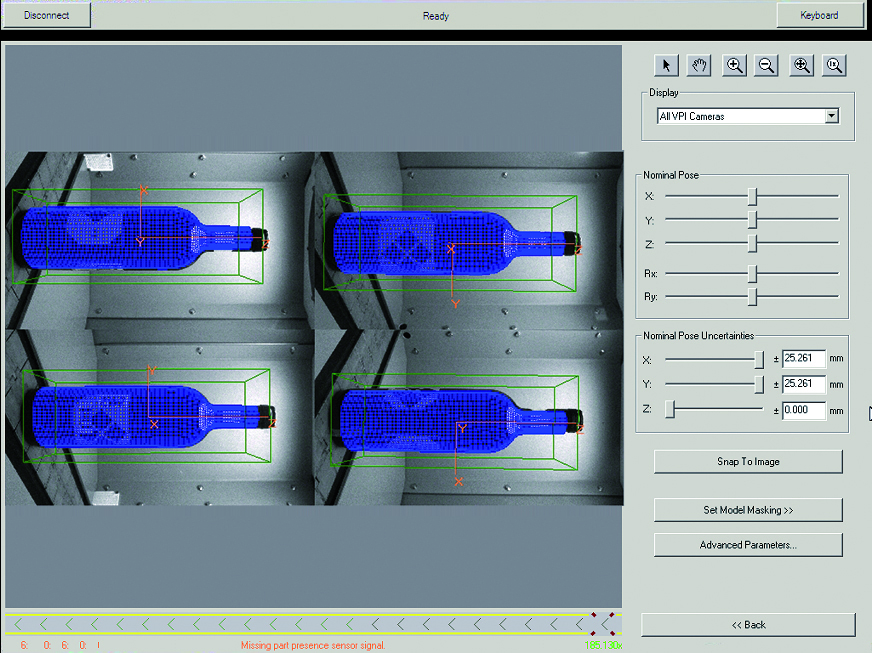Screen dimensions: 872x653
Task: Open Set Model Masking options
Action: 748,510
